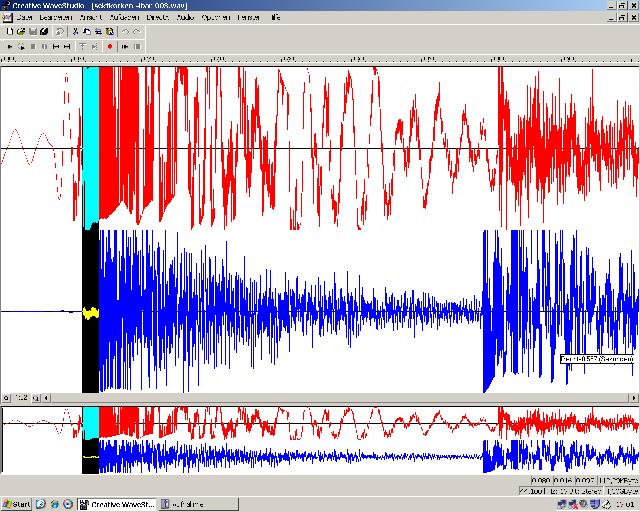Pause playback with the Pause button
The height and width of the screenshot is (512, 640).
click(44, 47)
